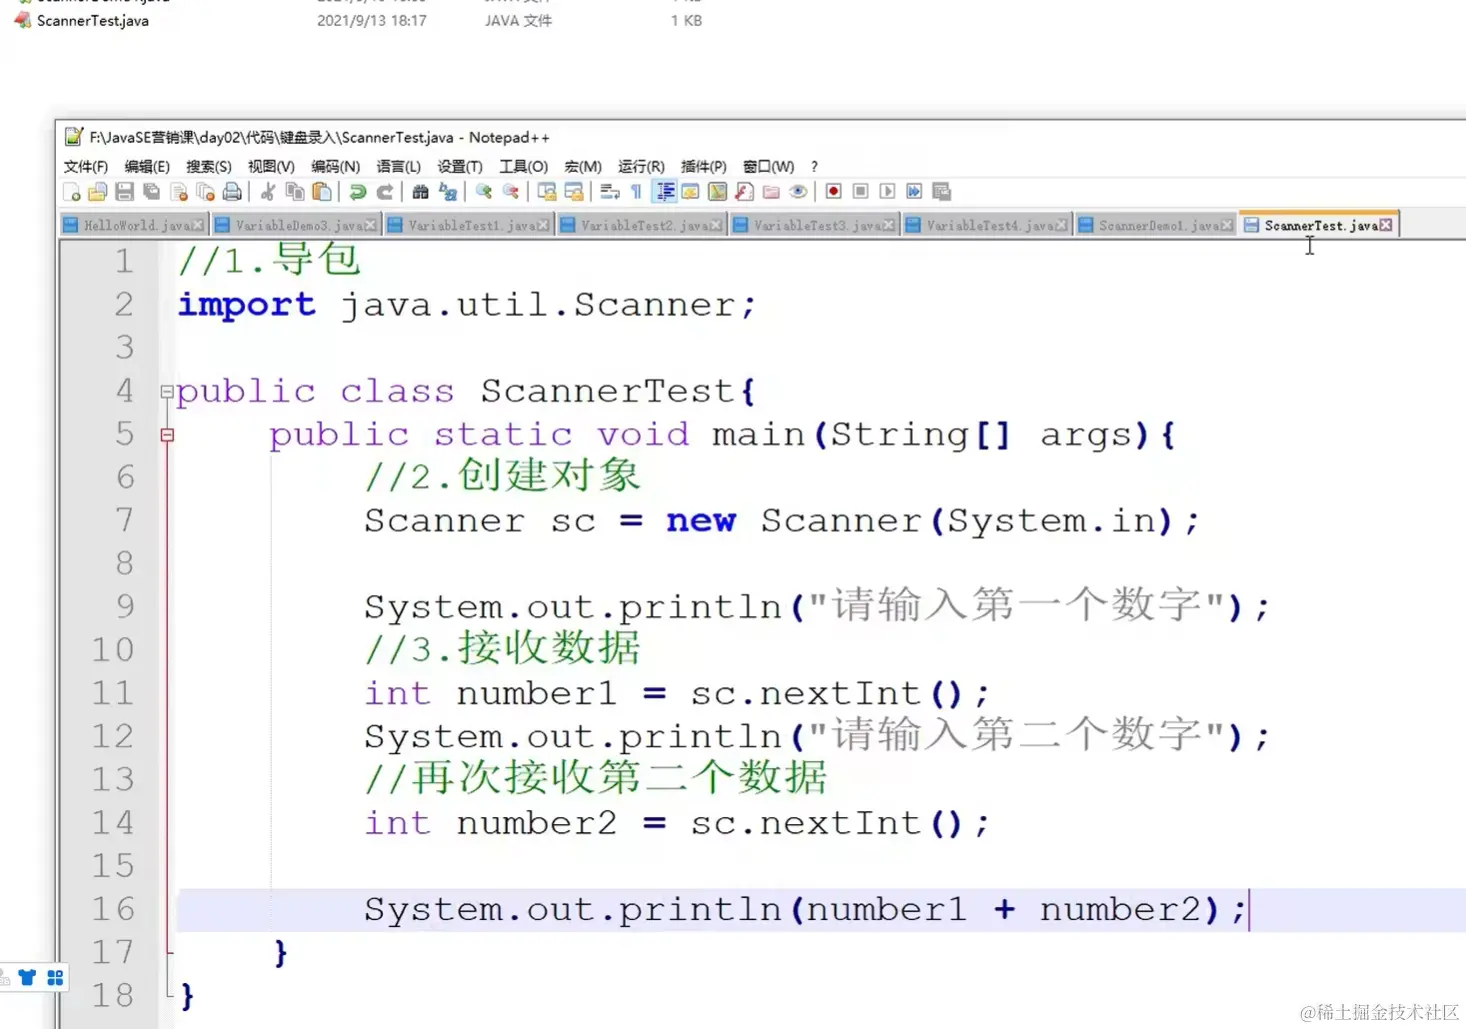Click the Redo arrow icon
The height and width of the screenshot is (1029, 1466).
(384, 192)
